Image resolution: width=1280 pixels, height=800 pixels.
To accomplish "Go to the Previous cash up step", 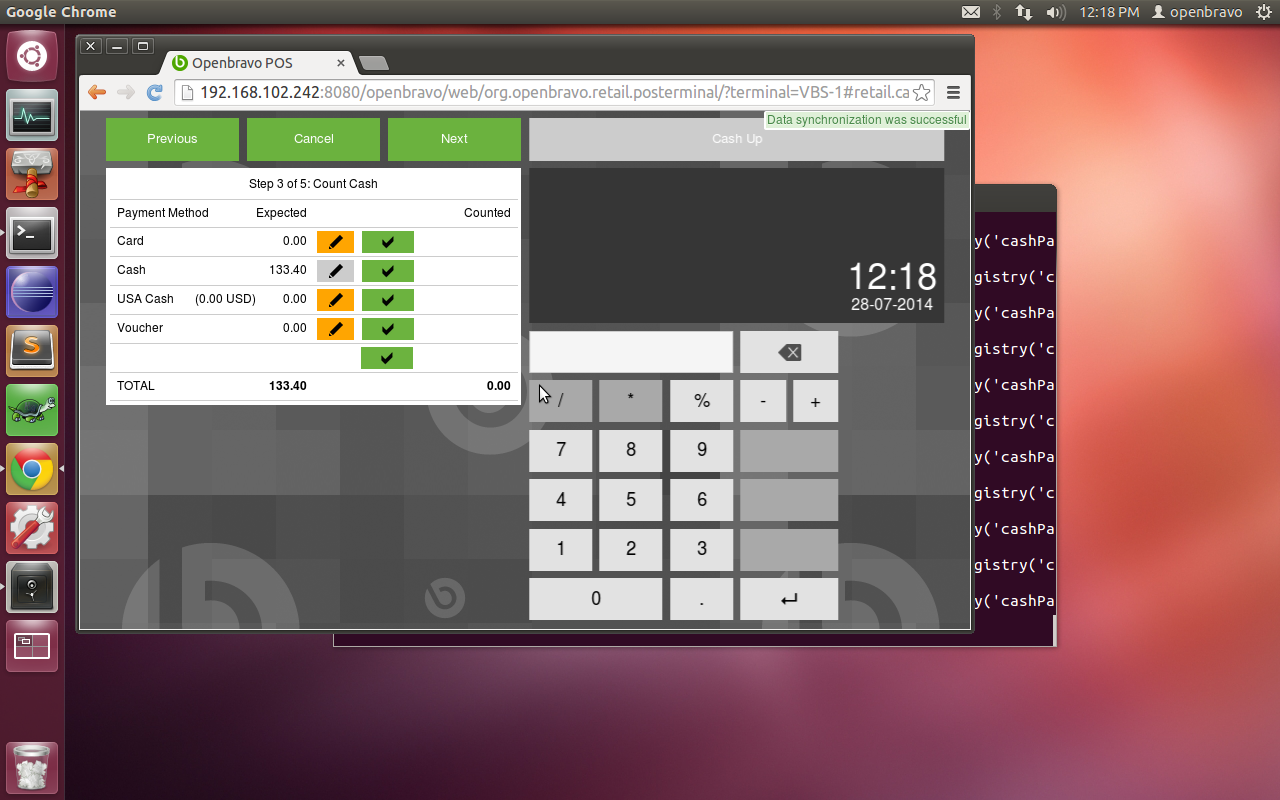I will pos(172,139).
